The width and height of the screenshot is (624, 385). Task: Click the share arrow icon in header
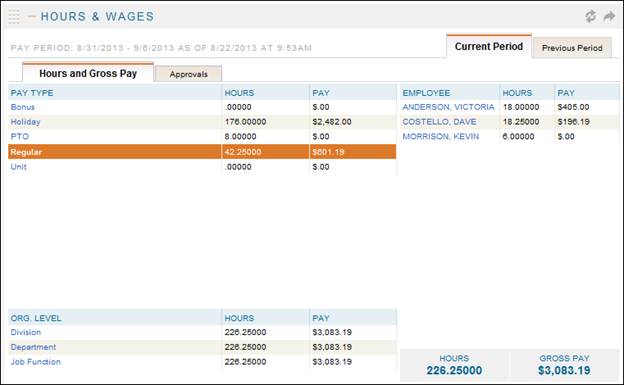tap(610, 16)
